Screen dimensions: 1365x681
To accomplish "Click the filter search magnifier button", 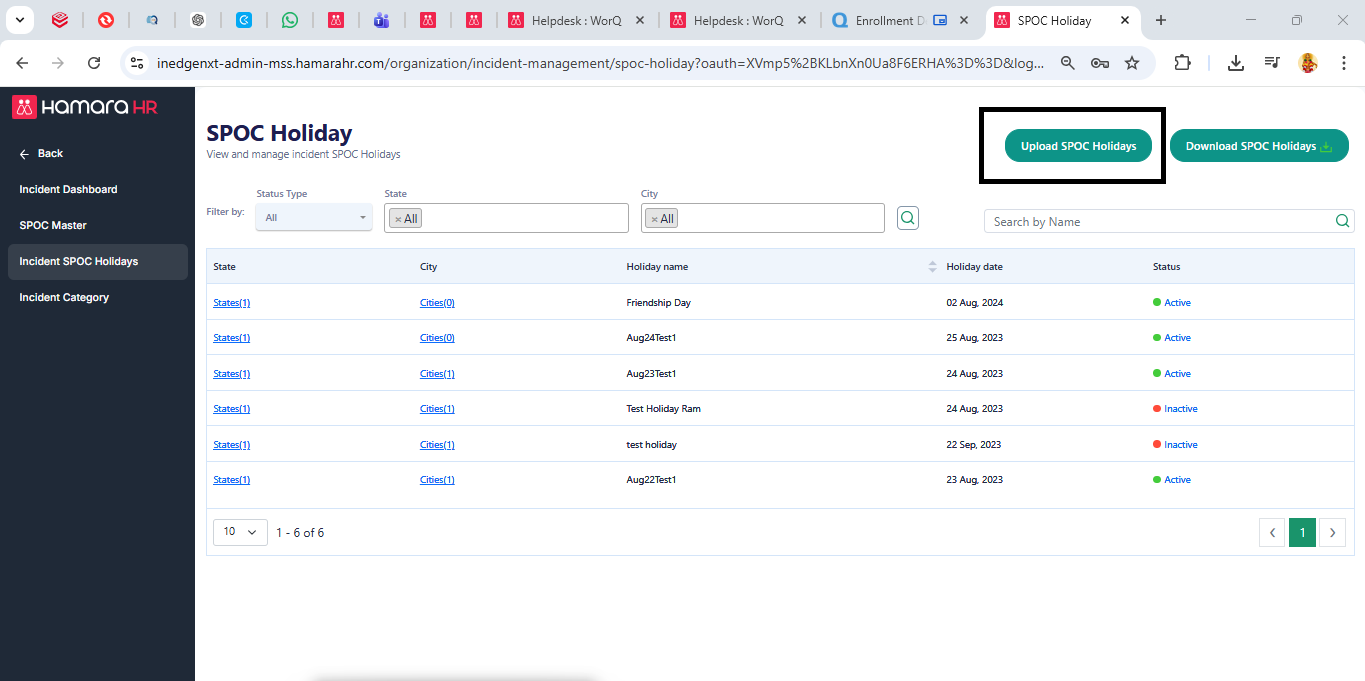I will click(907, 217).
